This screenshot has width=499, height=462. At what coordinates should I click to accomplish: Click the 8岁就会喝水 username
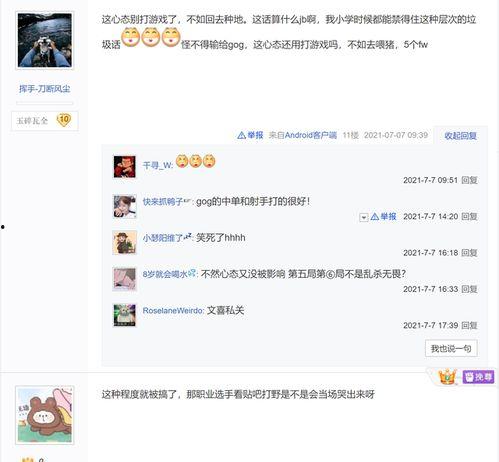(x=165, y=274)
